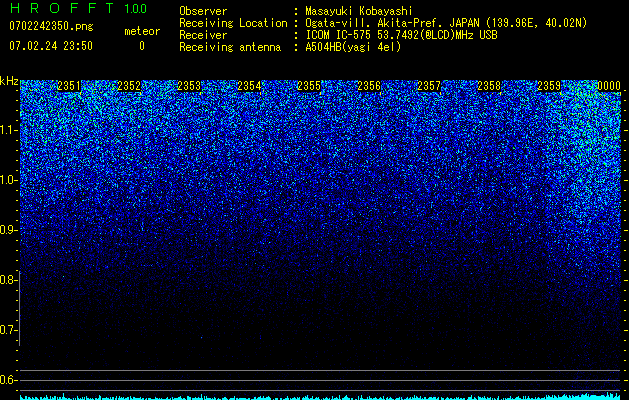
Task: Select receiver text ICOM IC-575 53.7492 MHz USB
Action: [401, 35]
